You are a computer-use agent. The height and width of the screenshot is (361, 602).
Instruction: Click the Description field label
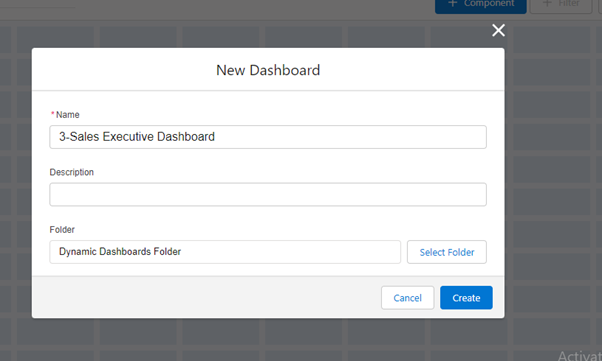pyautogui.click(x=71, y=172)
